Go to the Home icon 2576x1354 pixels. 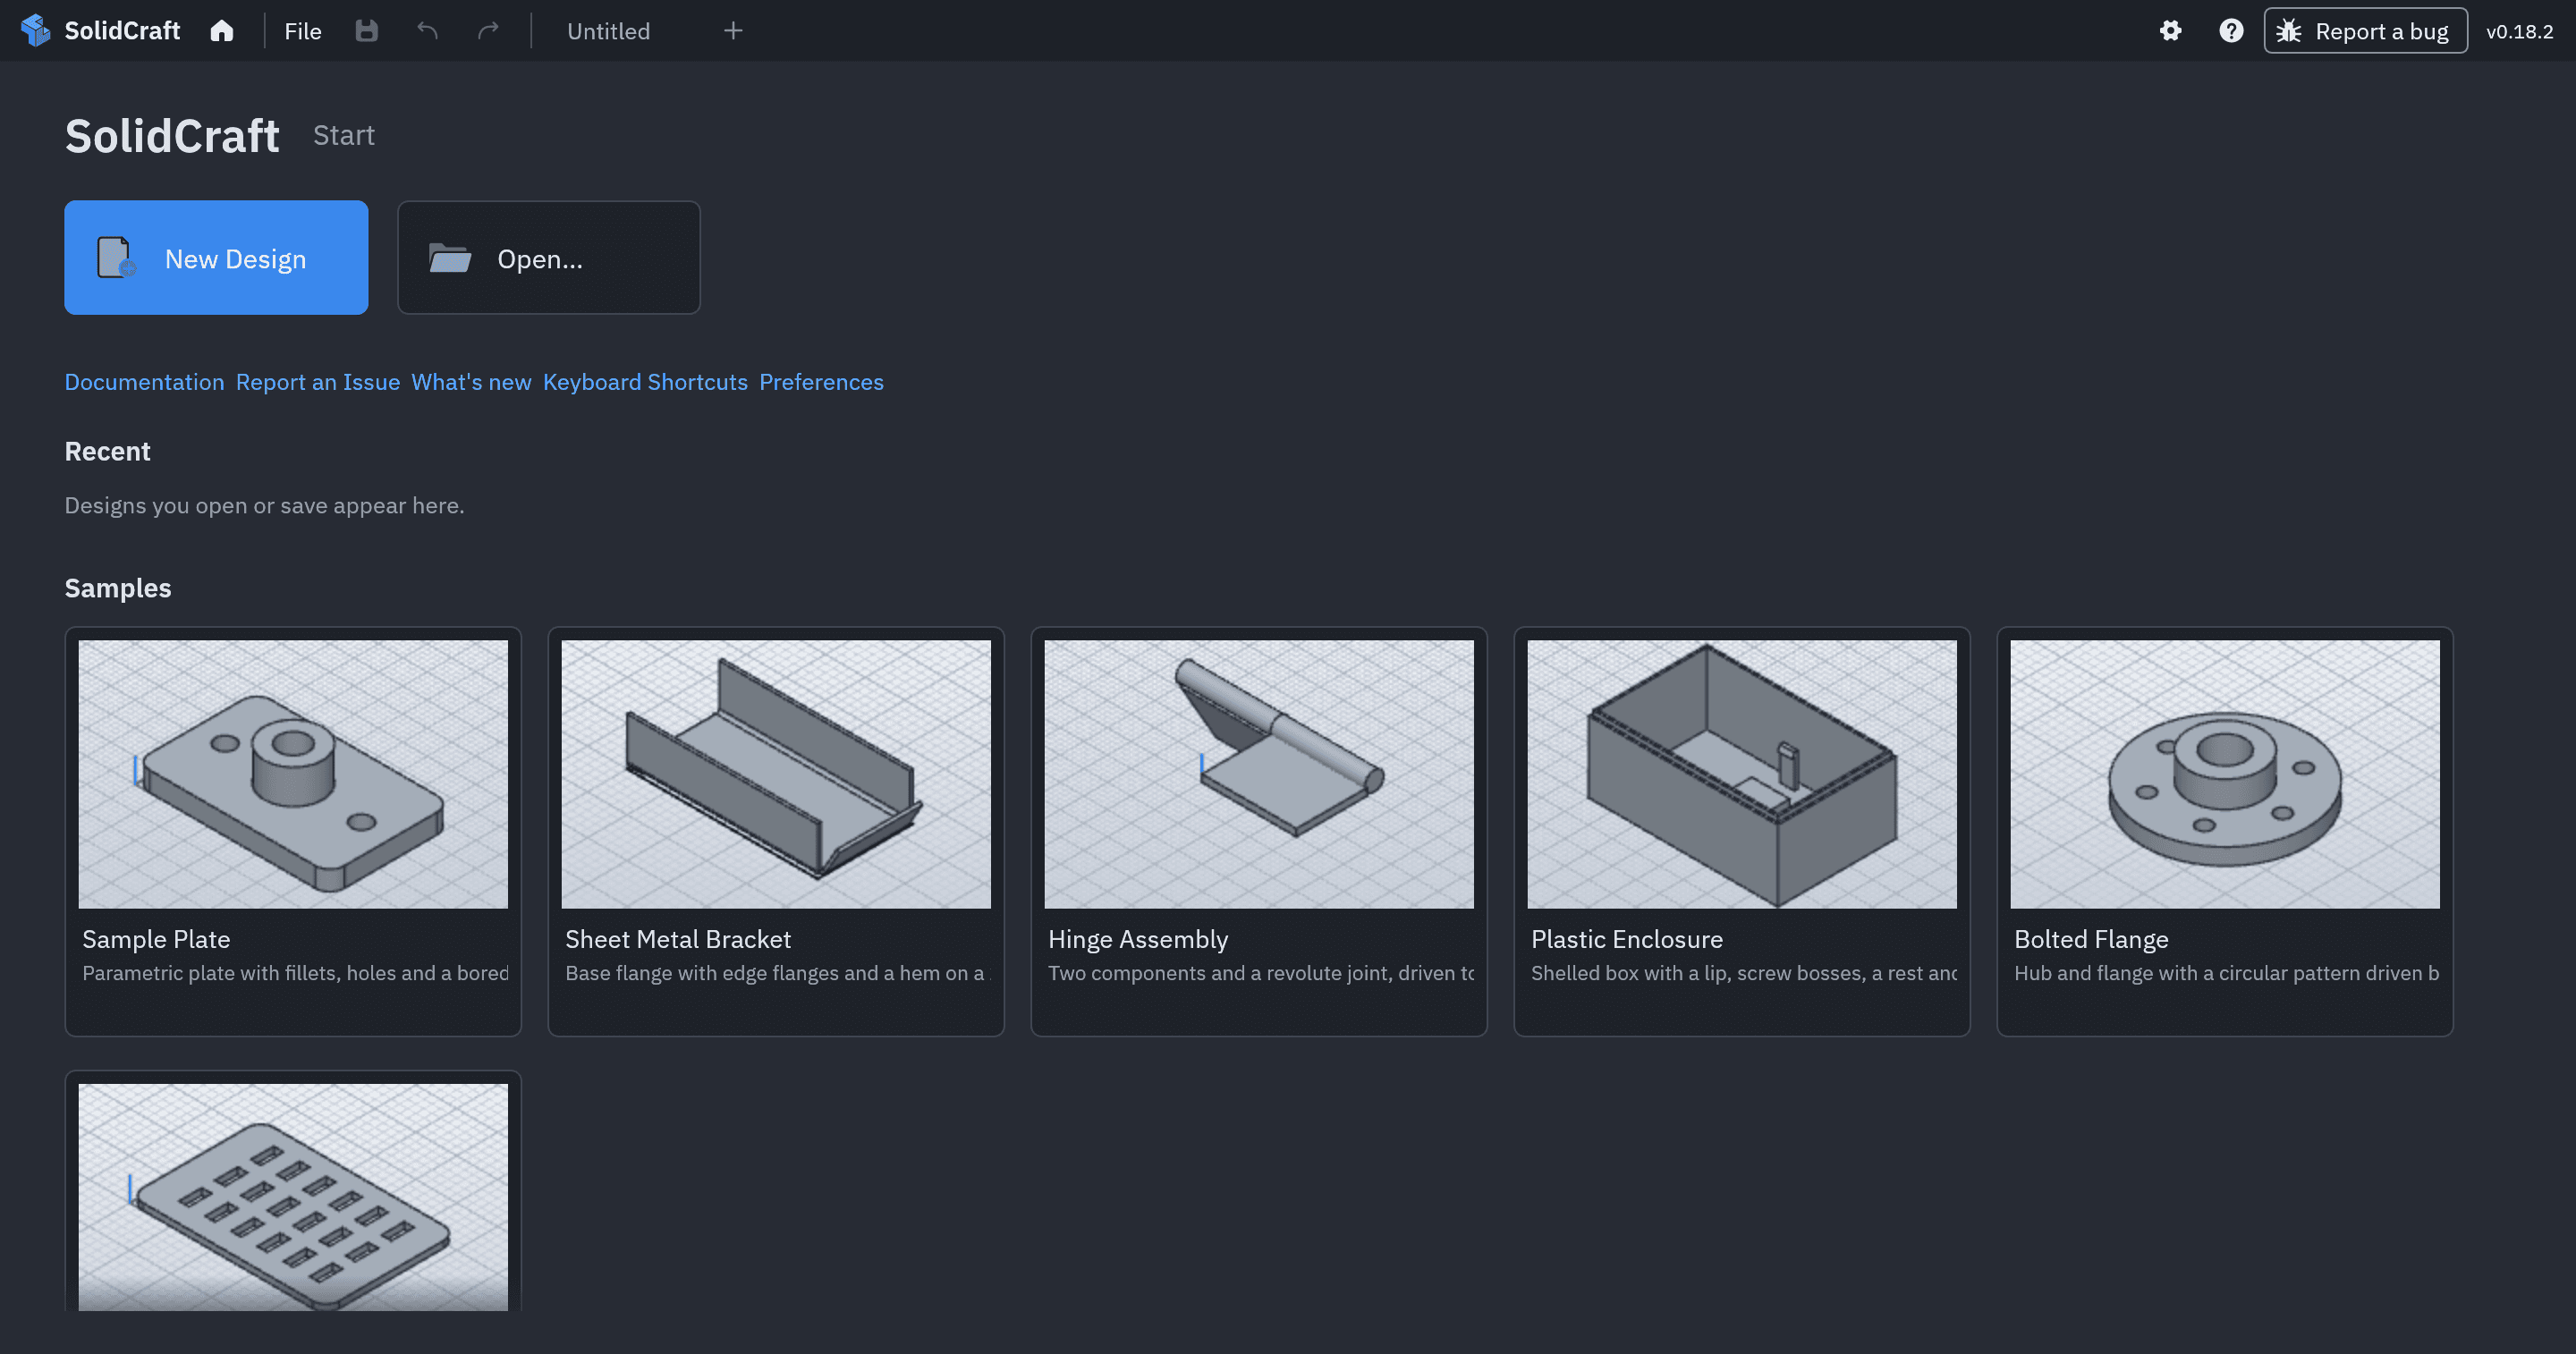click(x=222, y=31)
